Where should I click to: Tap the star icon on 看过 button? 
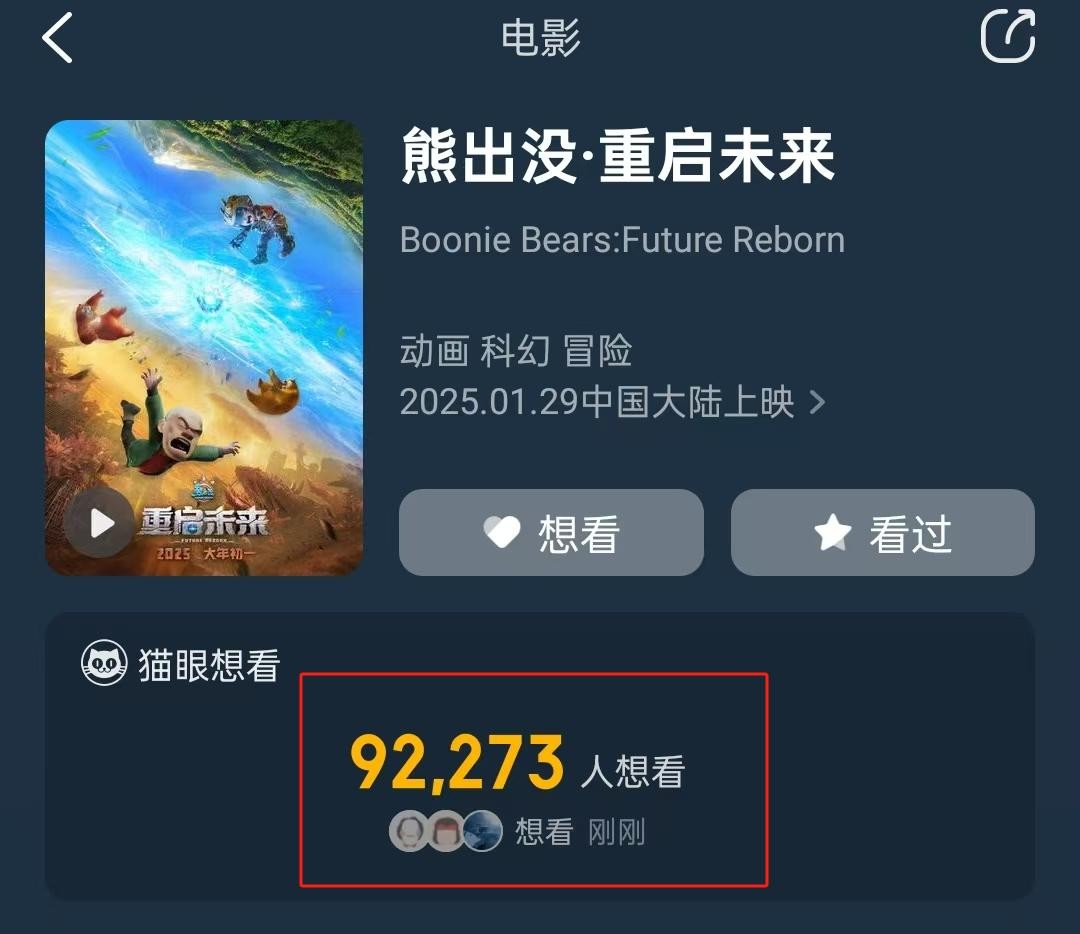(x=833, y=532)
